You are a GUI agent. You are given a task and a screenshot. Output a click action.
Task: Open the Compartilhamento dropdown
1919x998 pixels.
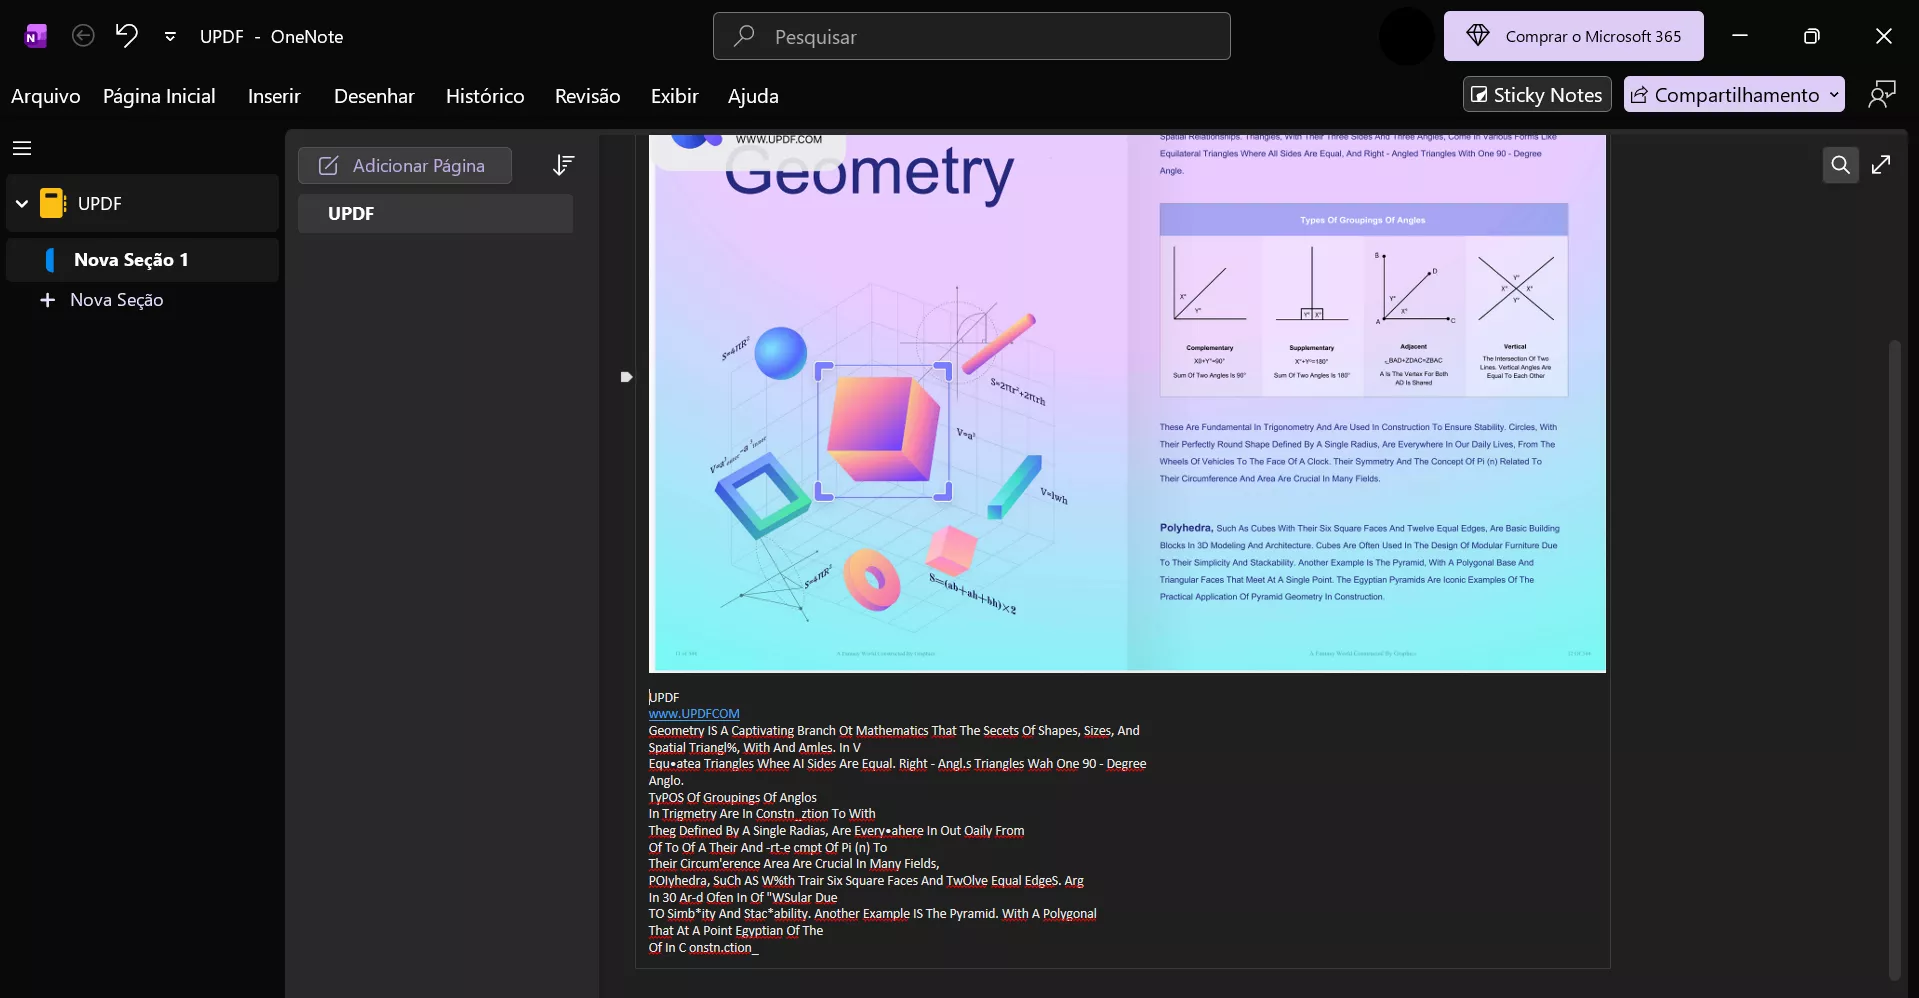[1833, 93]
